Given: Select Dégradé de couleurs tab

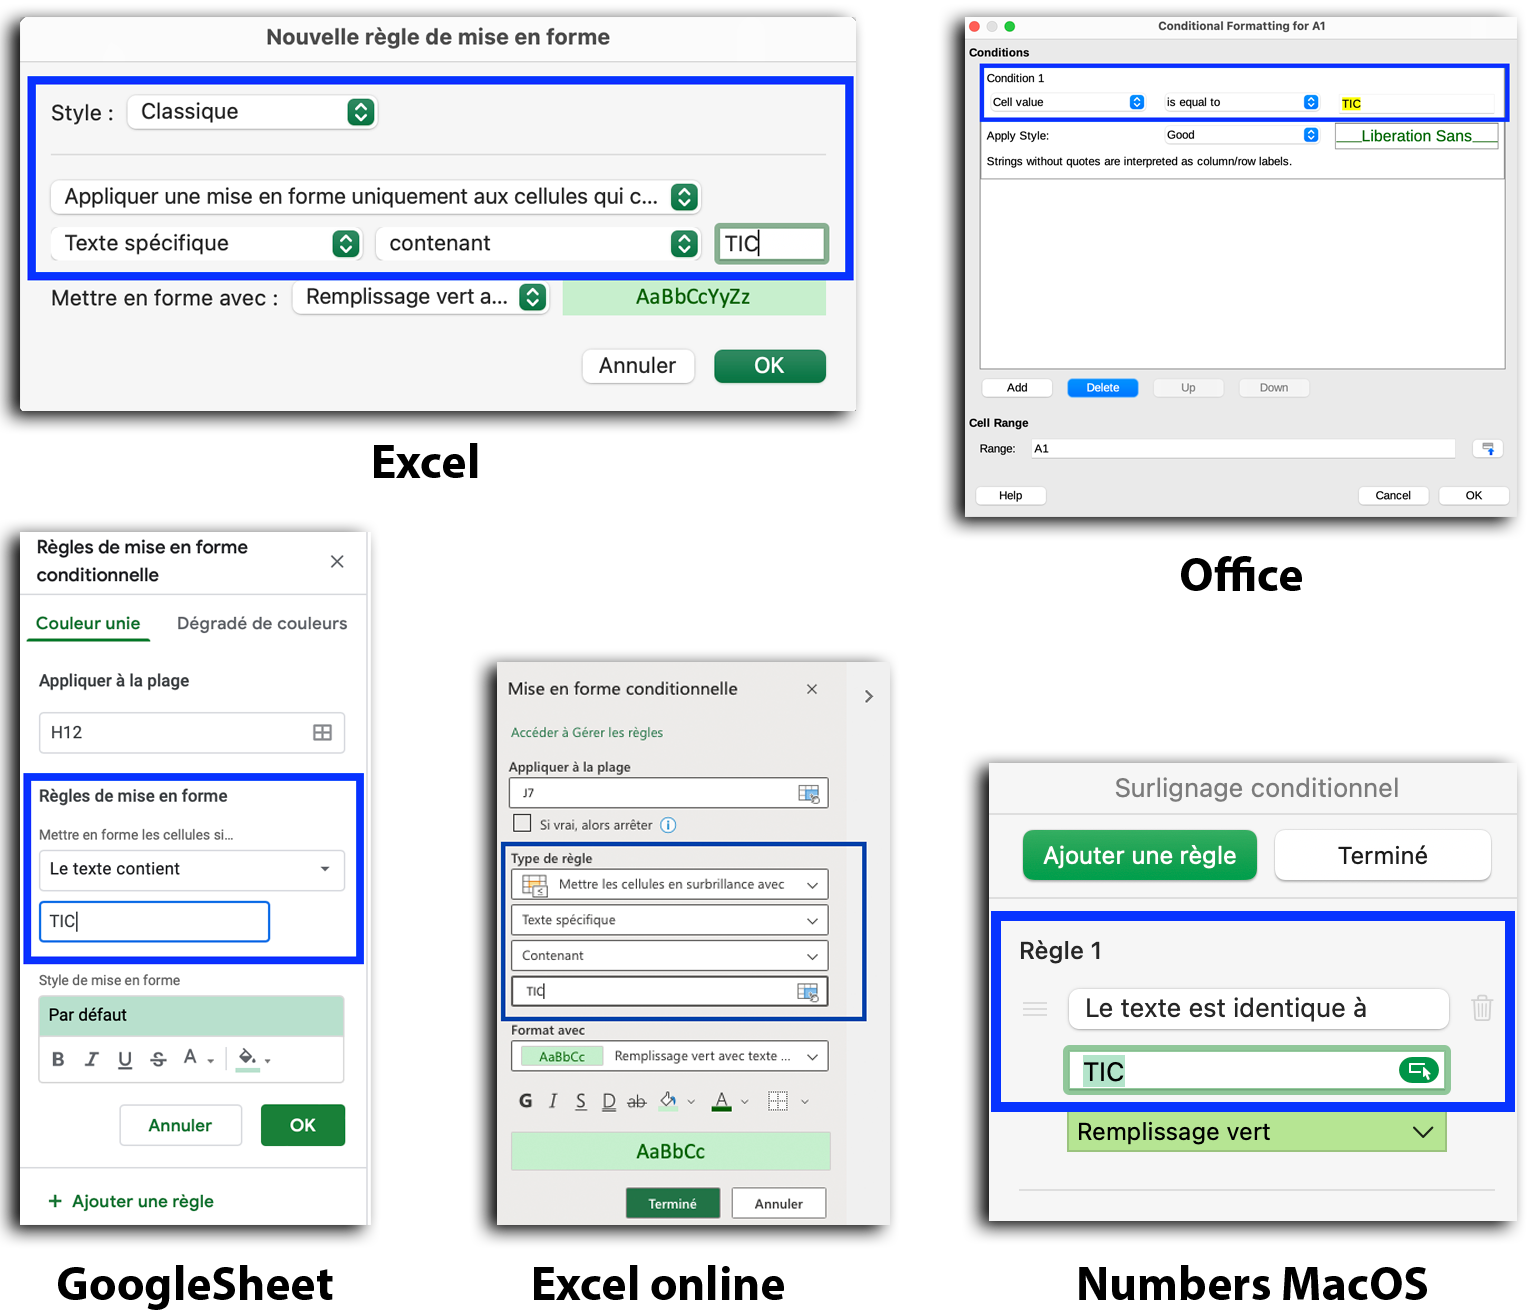Looking at the screenshot, I should click(262, 623).
